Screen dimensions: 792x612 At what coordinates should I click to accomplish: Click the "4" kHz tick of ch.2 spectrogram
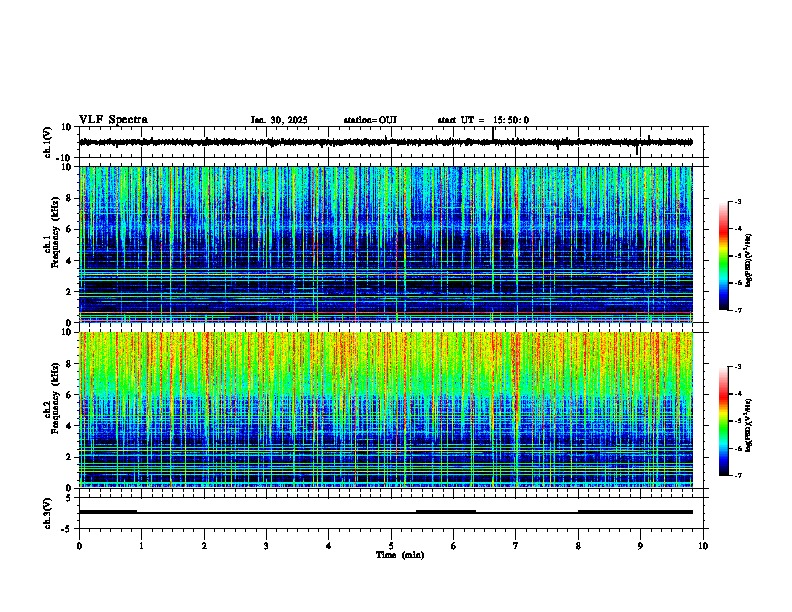[70, 426]
